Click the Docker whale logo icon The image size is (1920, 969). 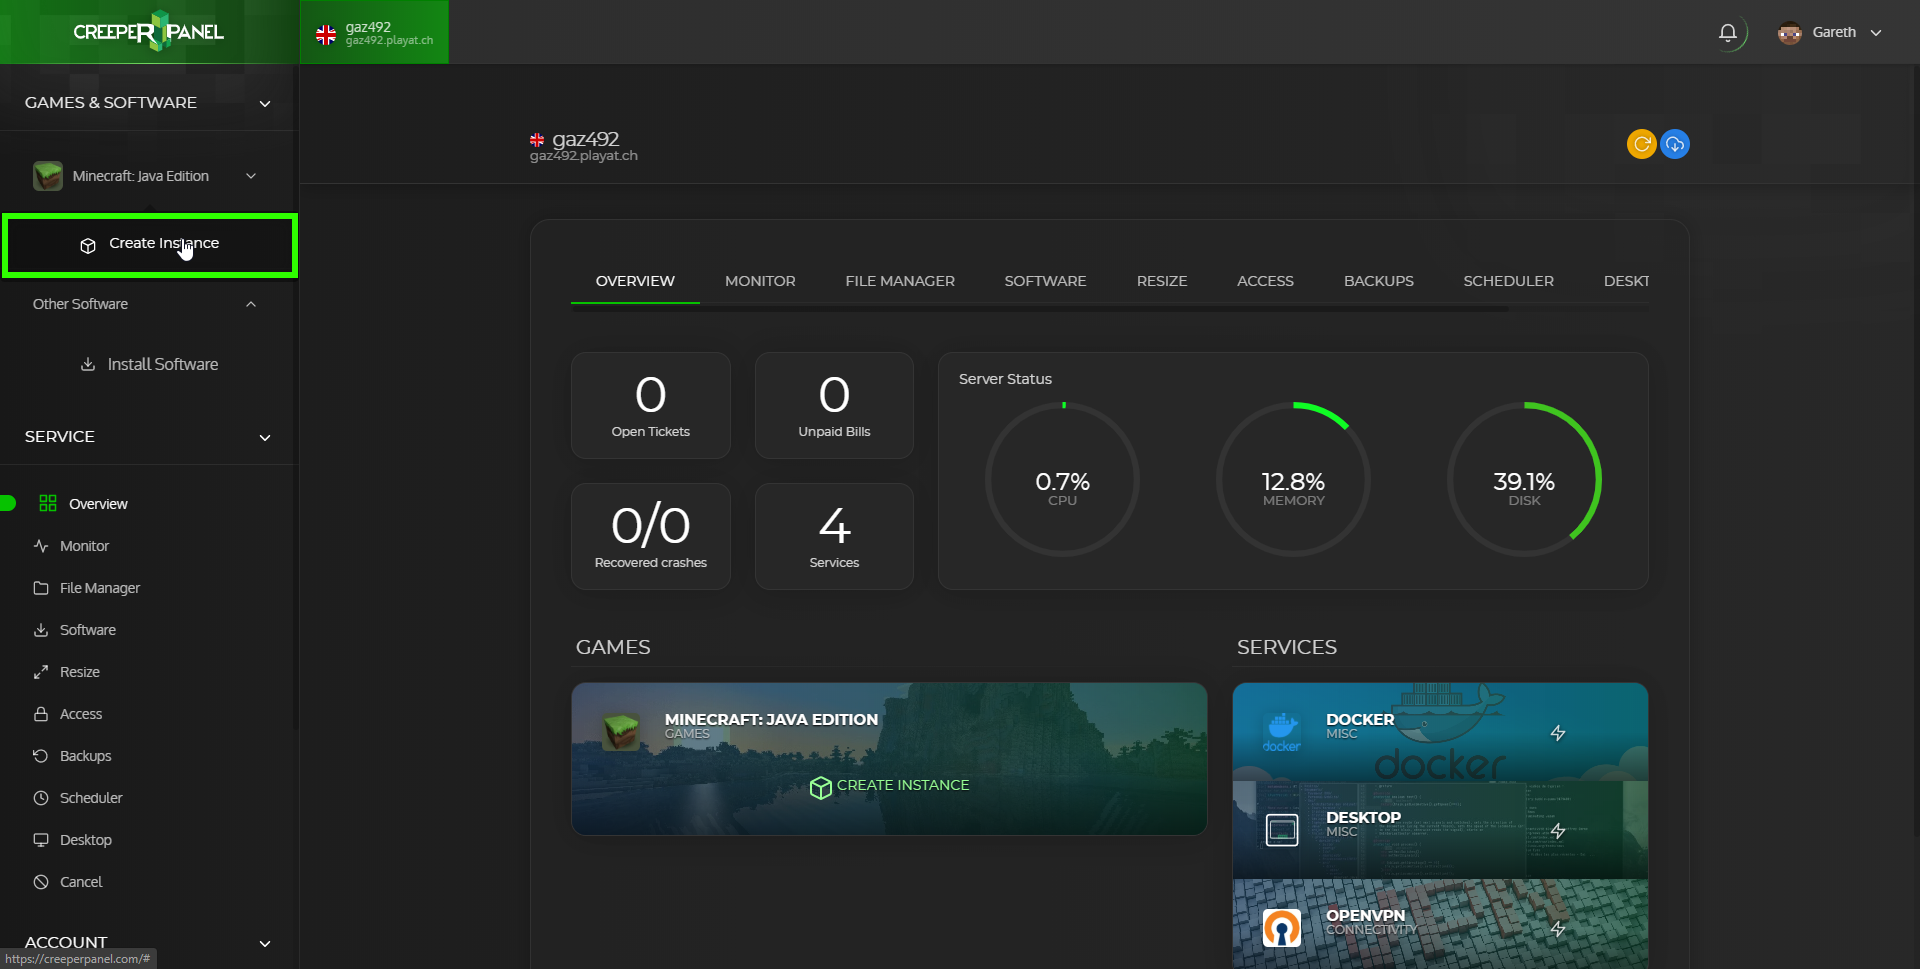pyautogui.click(x=1282, y=731)
